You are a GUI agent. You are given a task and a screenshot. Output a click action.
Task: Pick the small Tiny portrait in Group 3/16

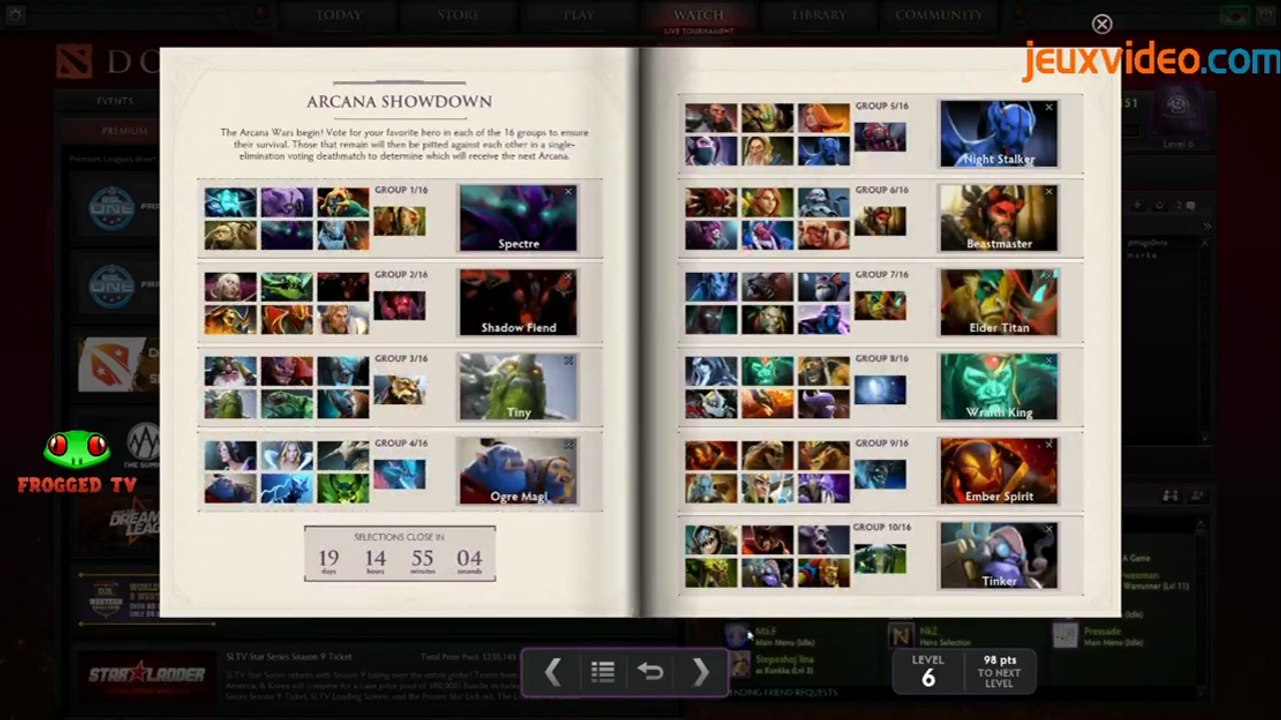[x=231, y=403]
